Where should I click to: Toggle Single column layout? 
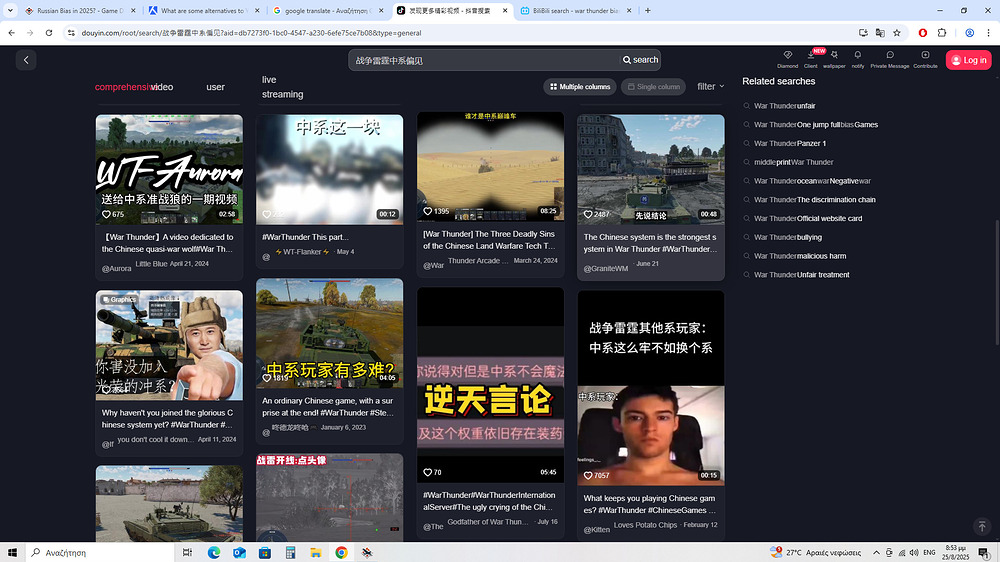tap(654, 87)
